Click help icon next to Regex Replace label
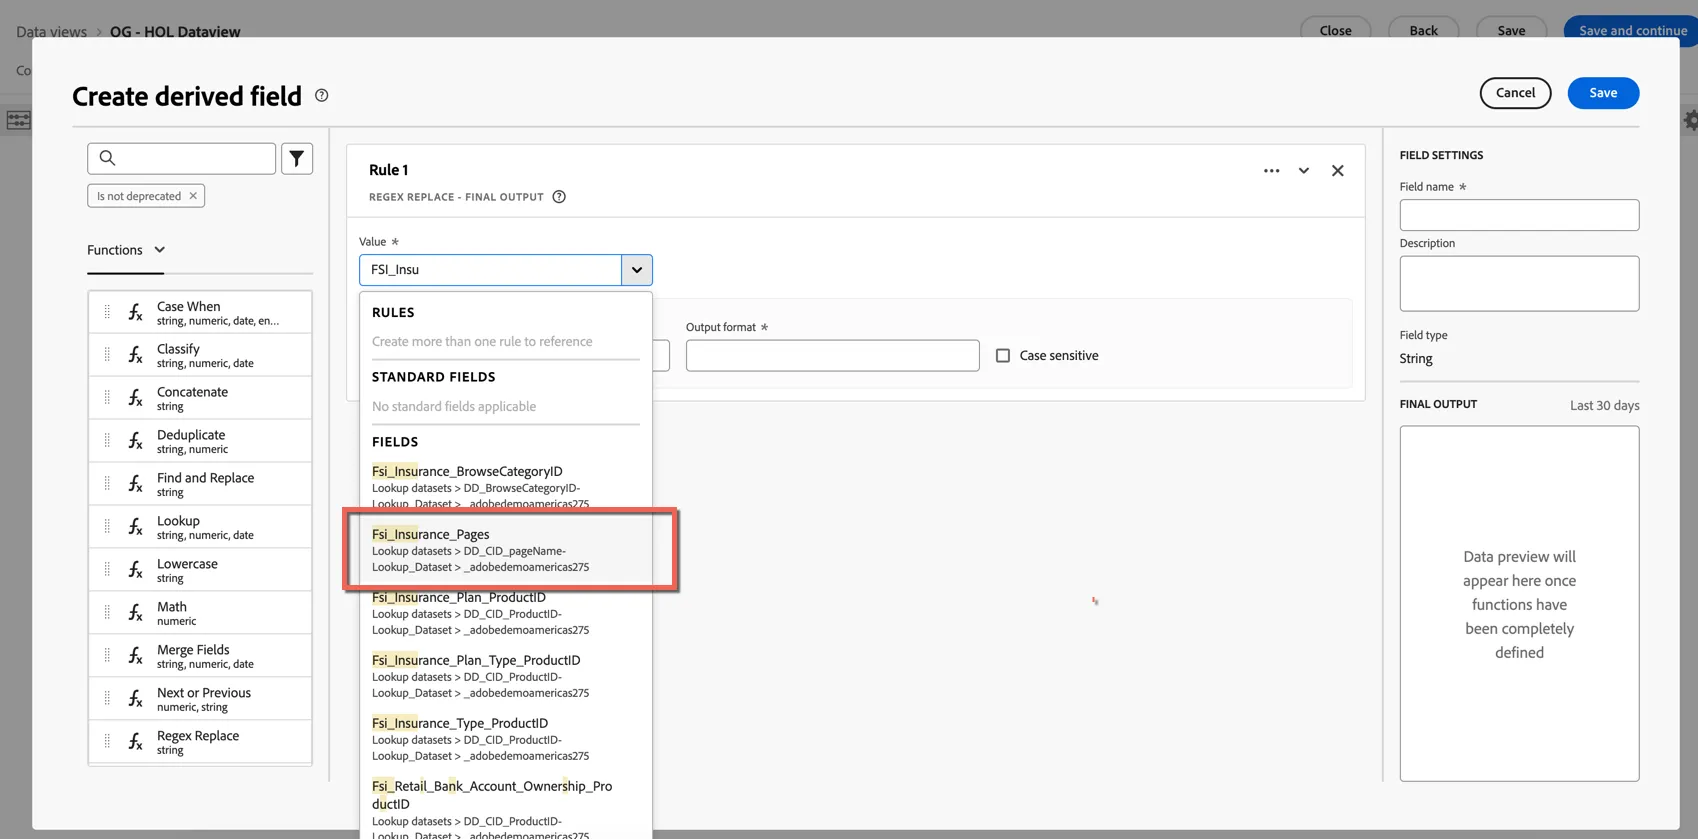1698x839 pixels. tap(559, 197)
